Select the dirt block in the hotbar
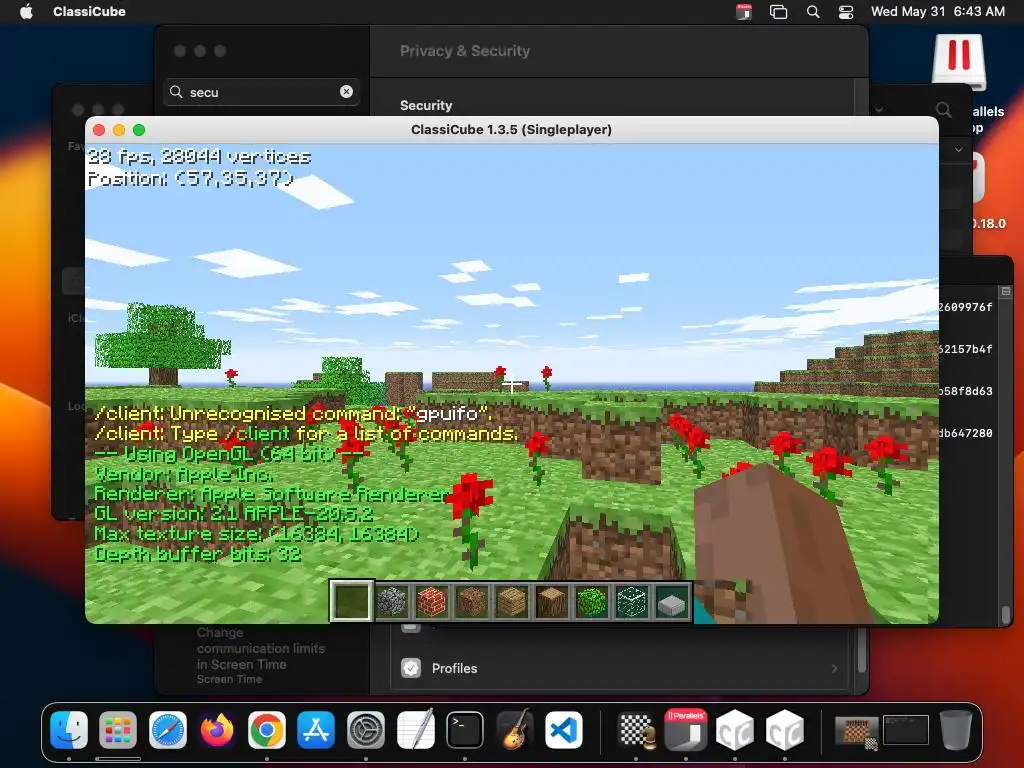The height and width of the screenshot is (768, 1024). (472, 601)
